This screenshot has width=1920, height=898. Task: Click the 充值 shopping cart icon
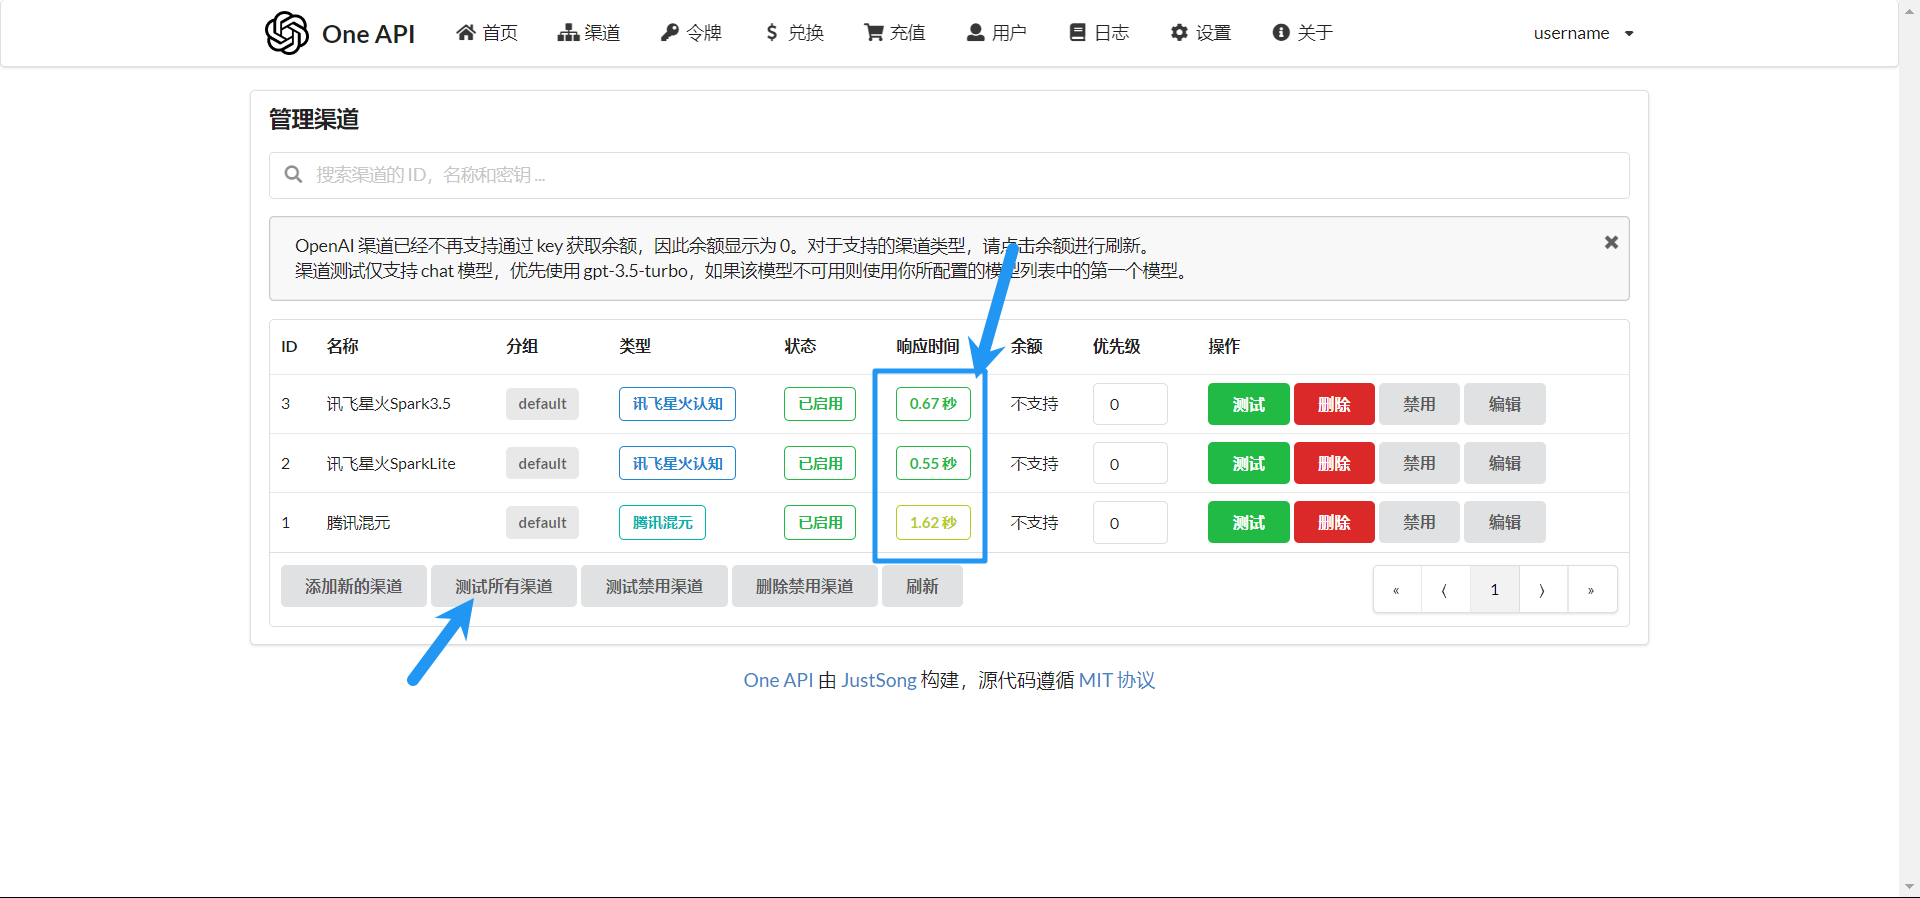pyautogui.click(x=873, y=33)
